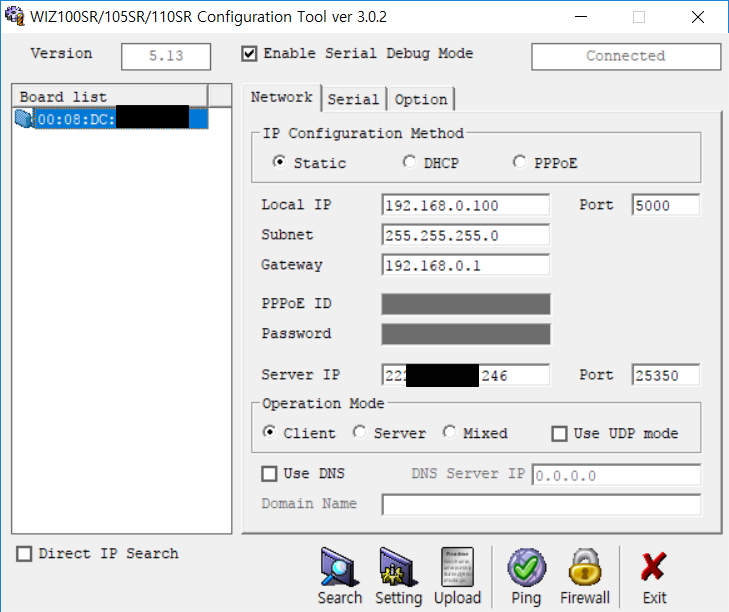729x612 pixels.
Task: Click the Search toolbar icon
Action: click(339, 567)
